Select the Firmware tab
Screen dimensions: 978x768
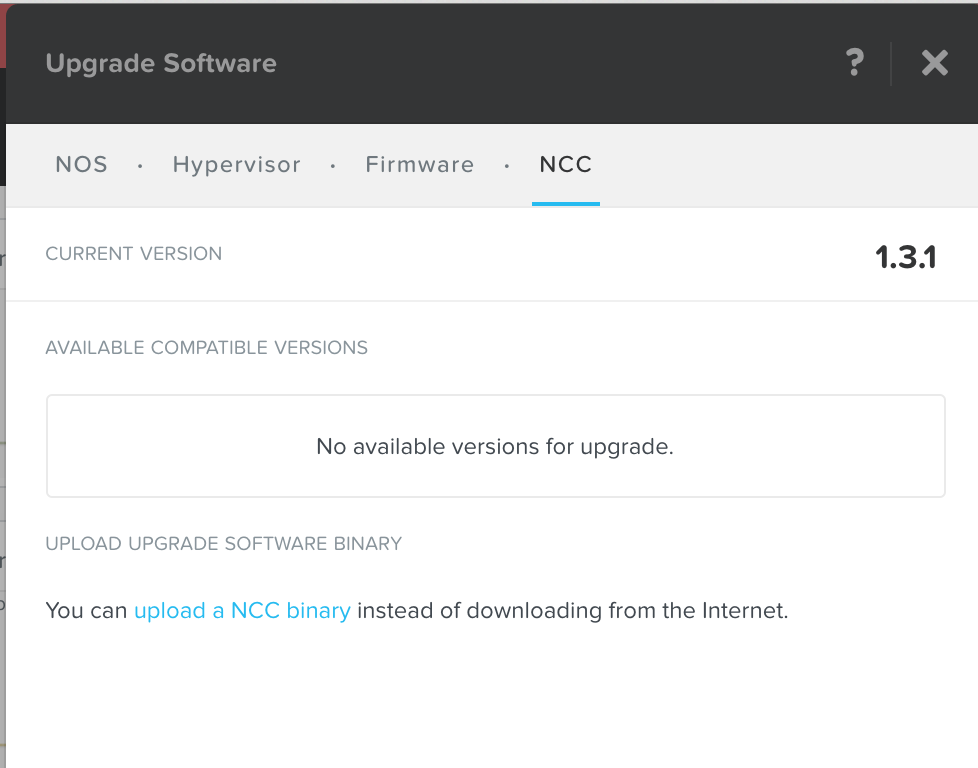420,165
